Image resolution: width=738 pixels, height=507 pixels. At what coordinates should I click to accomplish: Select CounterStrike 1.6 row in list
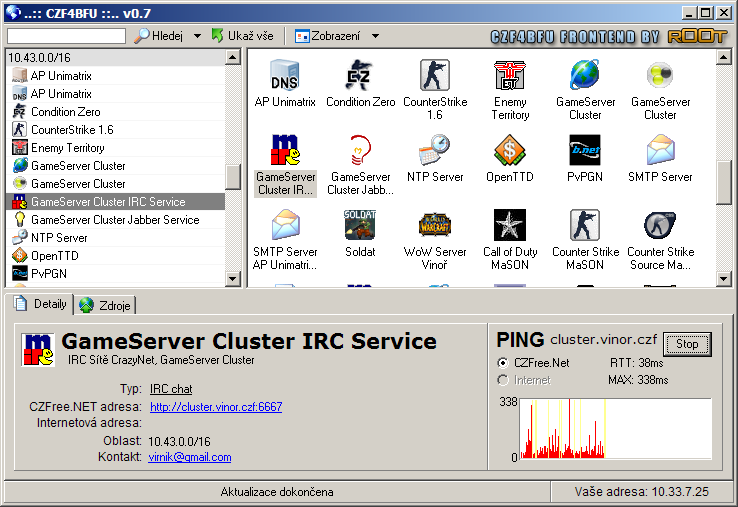(116, 129)
